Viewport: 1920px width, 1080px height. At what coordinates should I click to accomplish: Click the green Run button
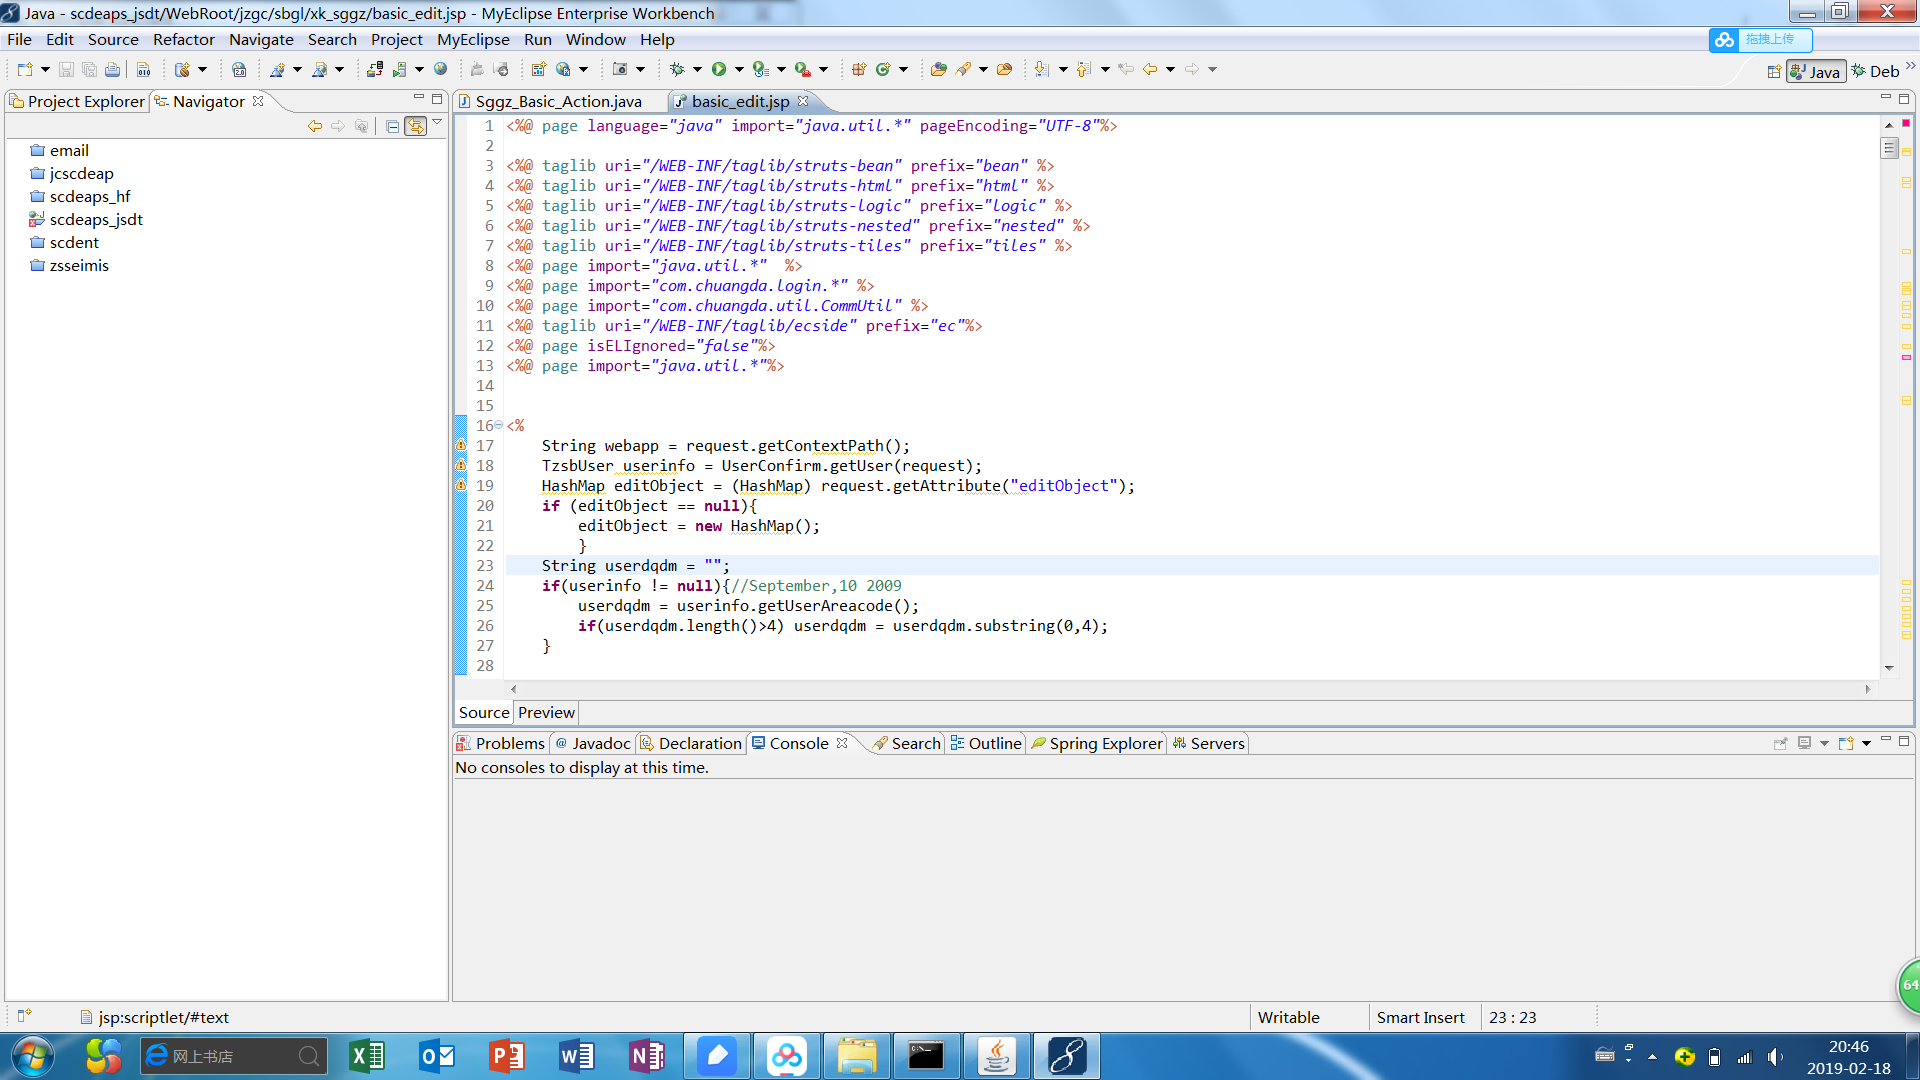point(718,69)
